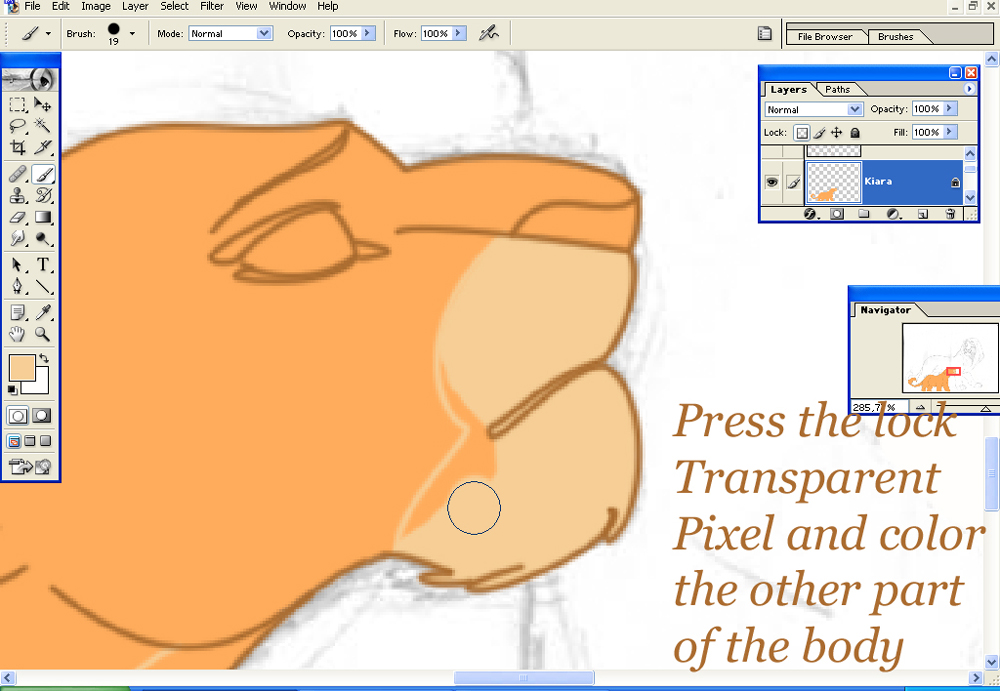The height and width of the screenshot is (691, 1000).
Task: Open the File Browser tab
Action: click(825, 36)
